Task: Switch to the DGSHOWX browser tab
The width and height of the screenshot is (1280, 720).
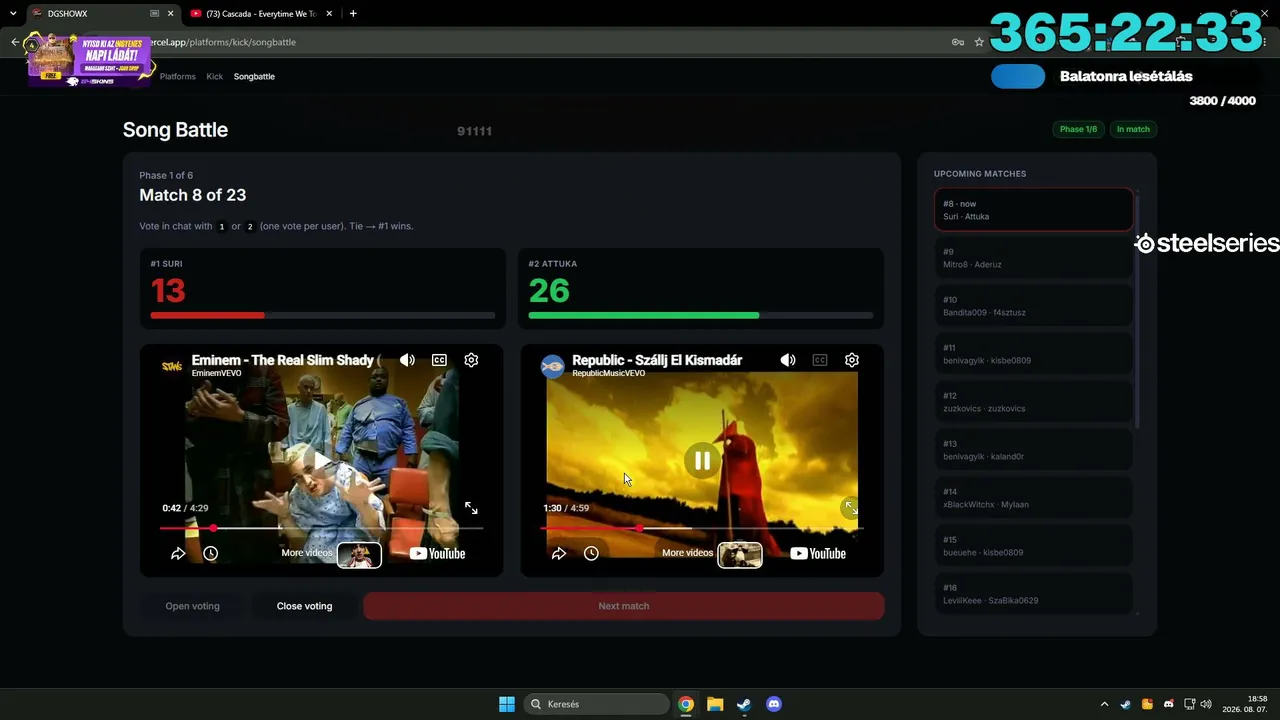Action: 95,14
